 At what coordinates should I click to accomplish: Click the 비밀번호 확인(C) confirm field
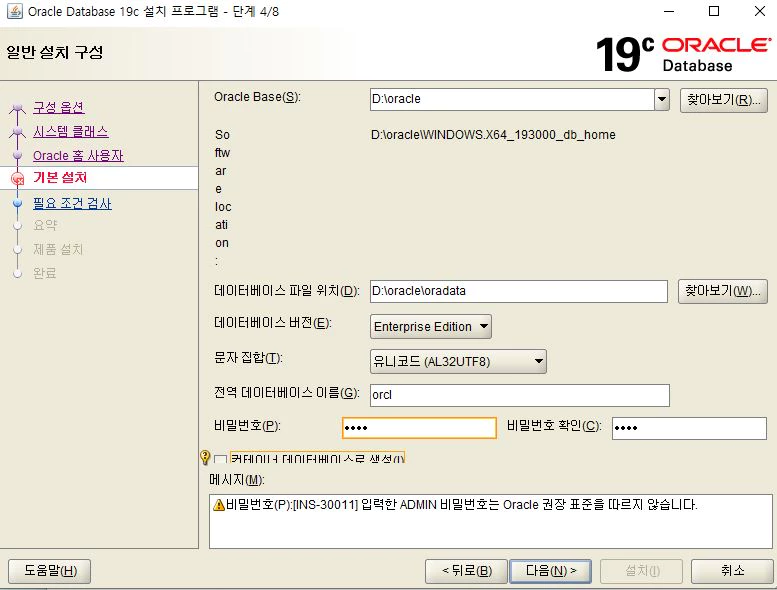click(x=689, y=429)
